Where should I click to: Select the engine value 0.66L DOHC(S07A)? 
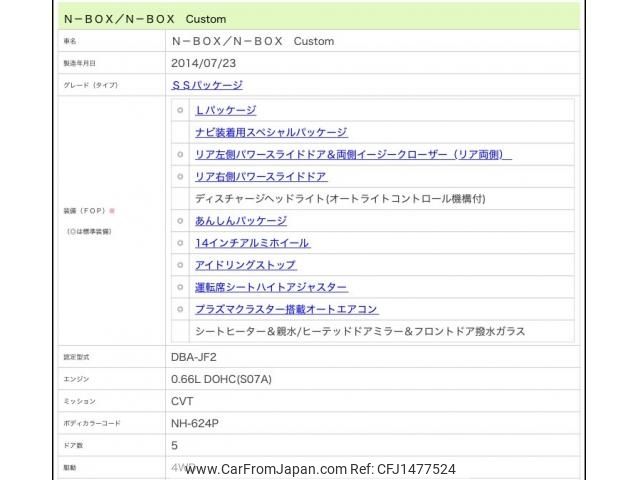point(221,379)
